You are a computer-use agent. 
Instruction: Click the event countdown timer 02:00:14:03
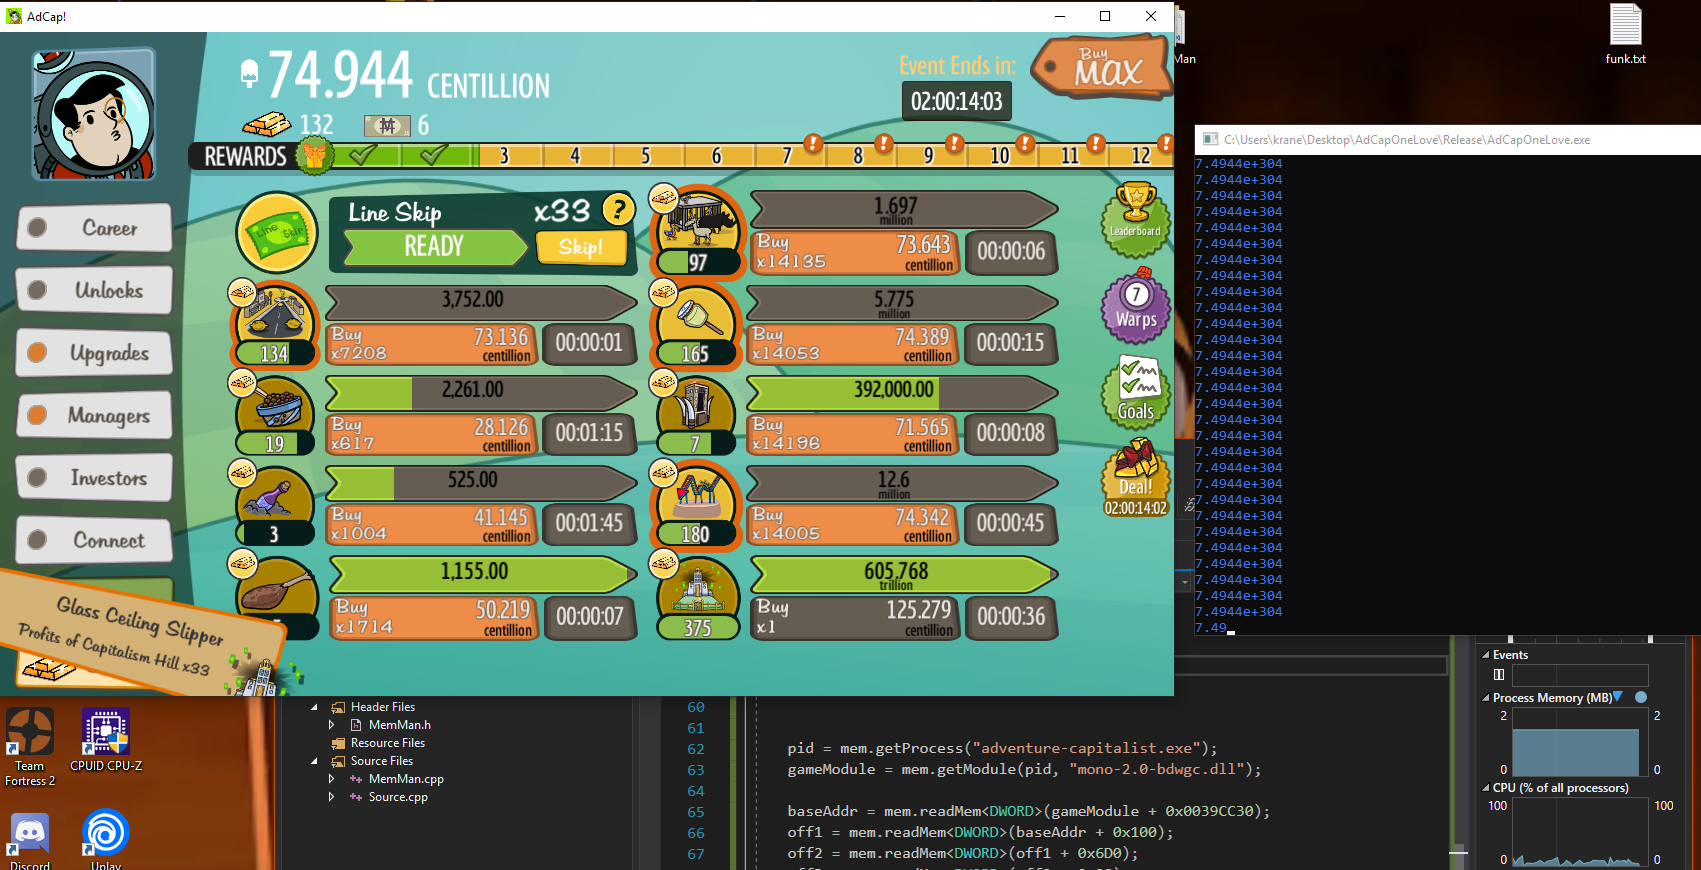point(956,101)
